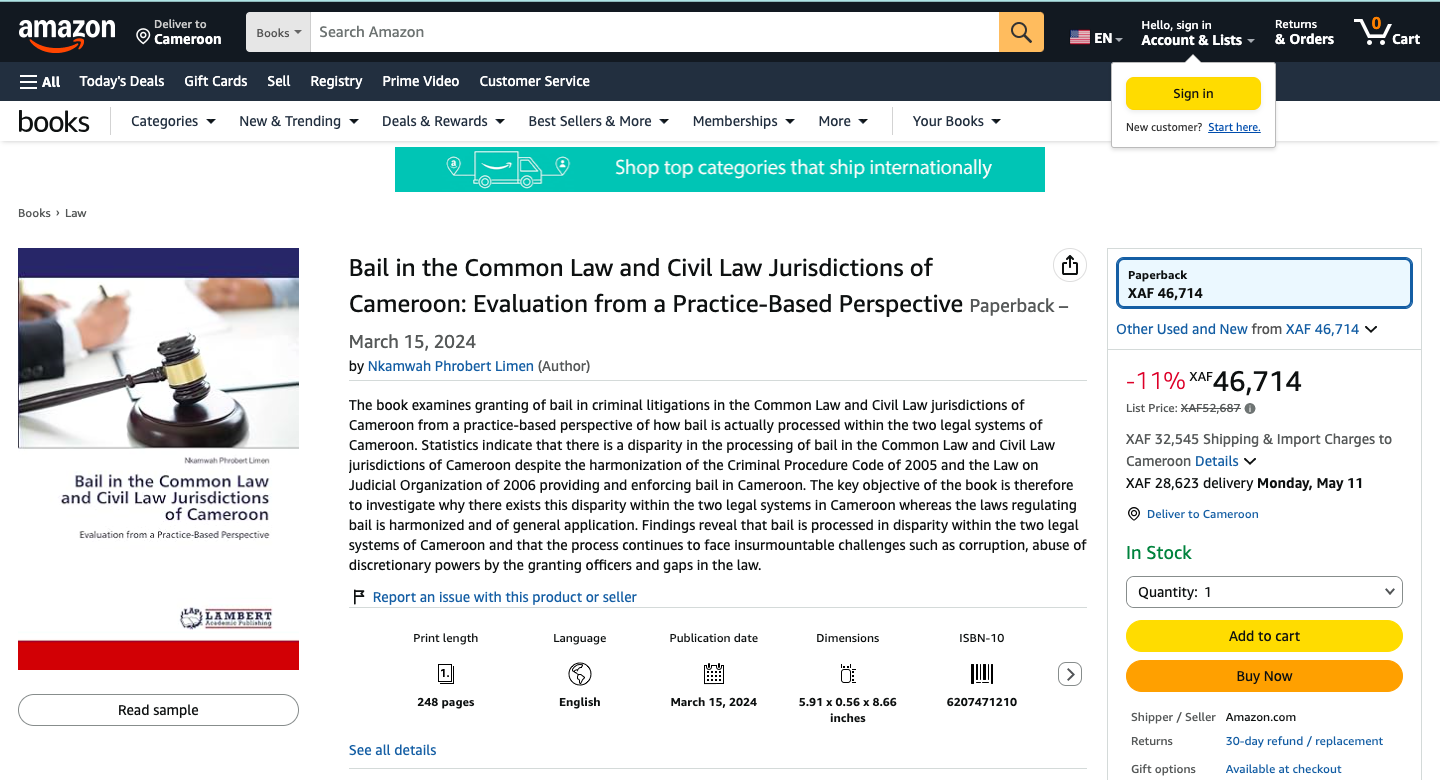Viewport: 1440px width, 780px height.
Task: Select the Paperback format option
Action: (1263, 283)
